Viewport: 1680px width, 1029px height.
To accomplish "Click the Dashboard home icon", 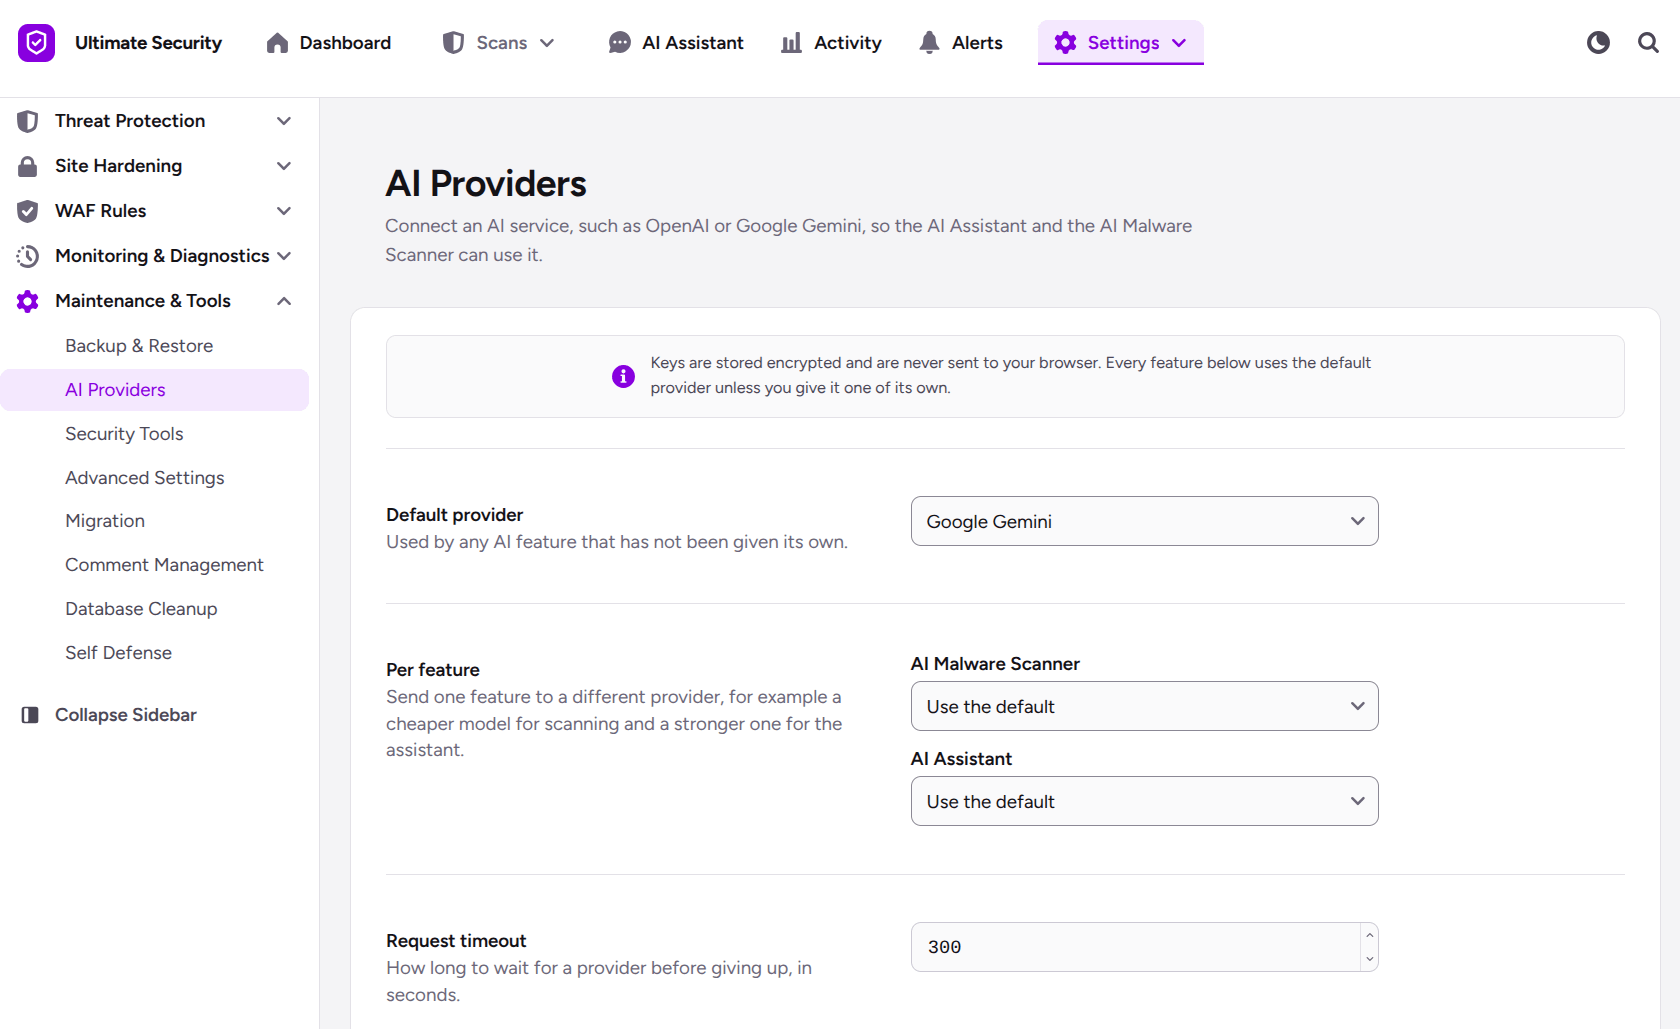I will pos(277,43).
